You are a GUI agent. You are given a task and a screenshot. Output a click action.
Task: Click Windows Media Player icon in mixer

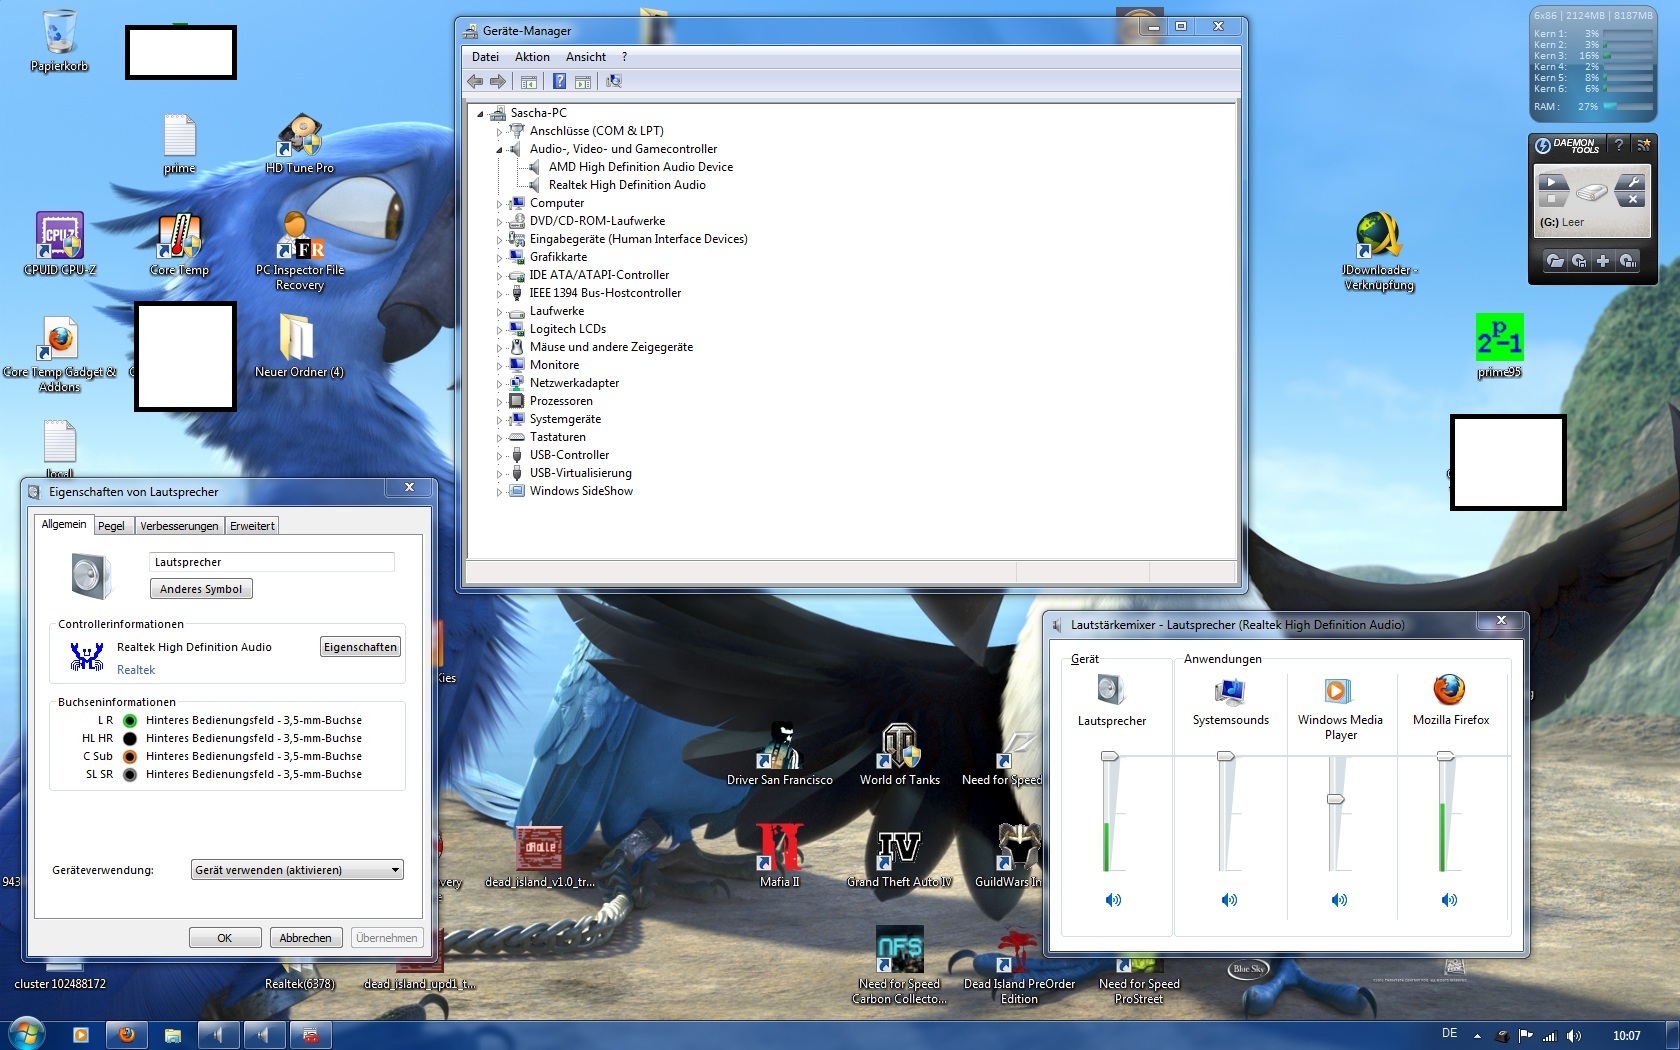[1338, 690]
